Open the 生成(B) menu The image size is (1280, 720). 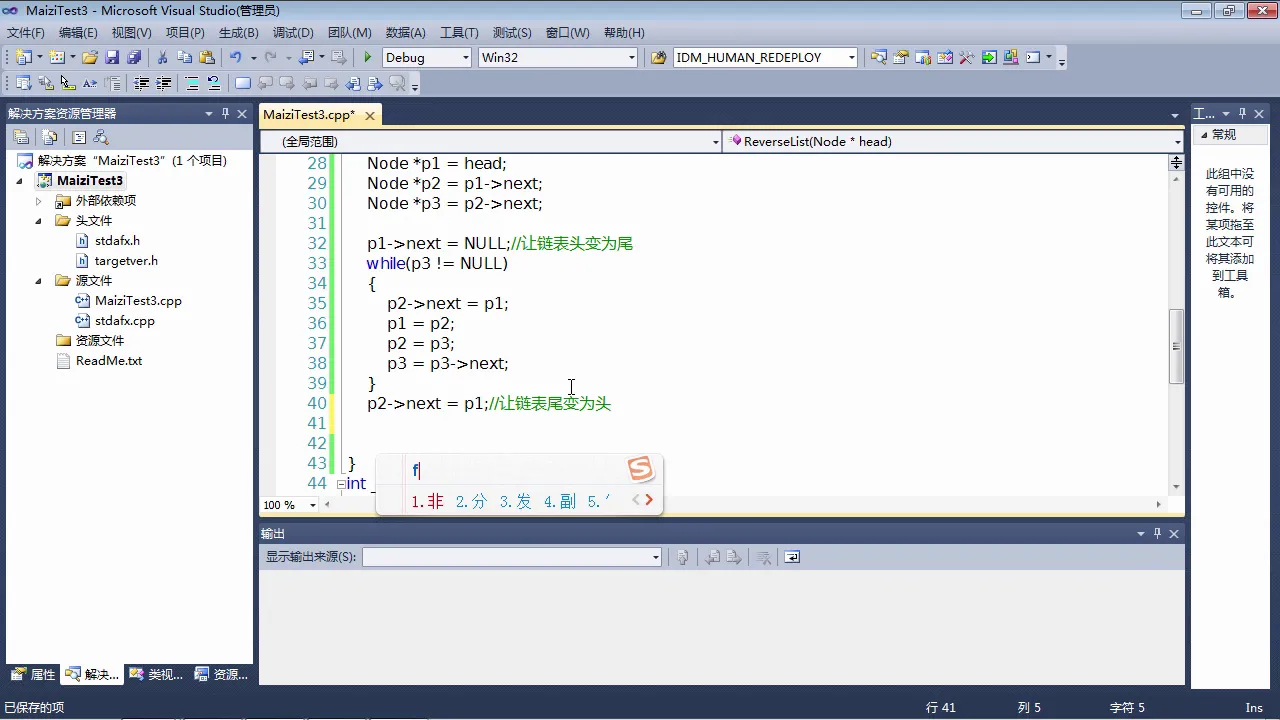click(x=239, y=33)
